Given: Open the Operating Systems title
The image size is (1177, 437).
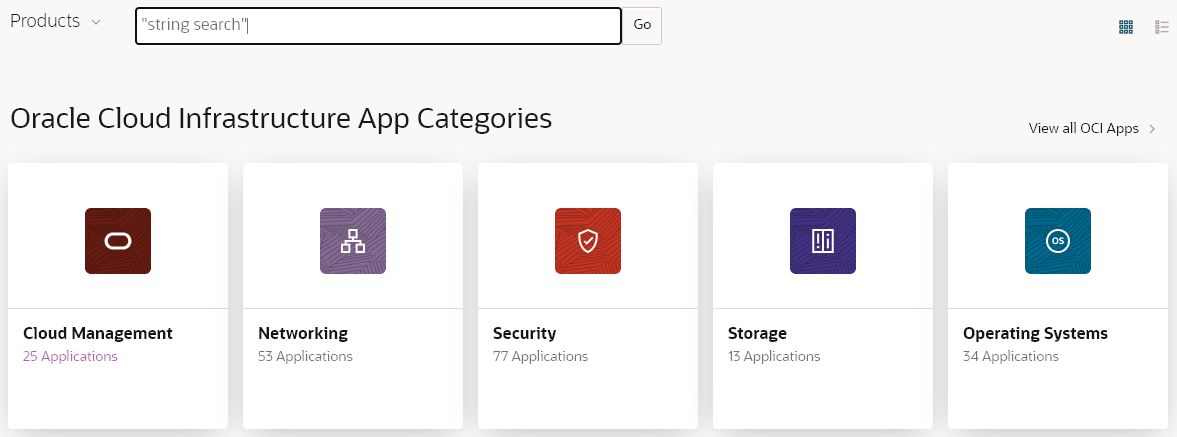Looking at the screenshot, I should point(1035,333).
